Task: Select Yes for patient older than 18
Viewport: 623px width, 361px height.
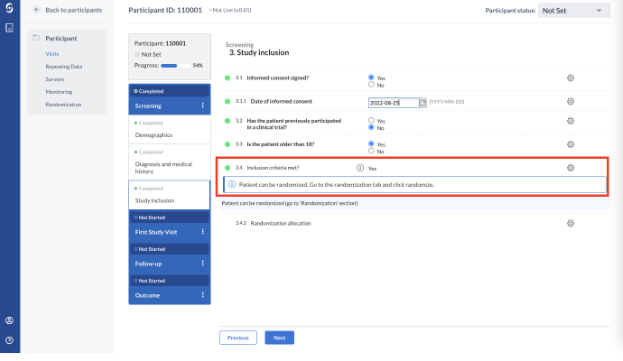Action: [x=371, y=144]
